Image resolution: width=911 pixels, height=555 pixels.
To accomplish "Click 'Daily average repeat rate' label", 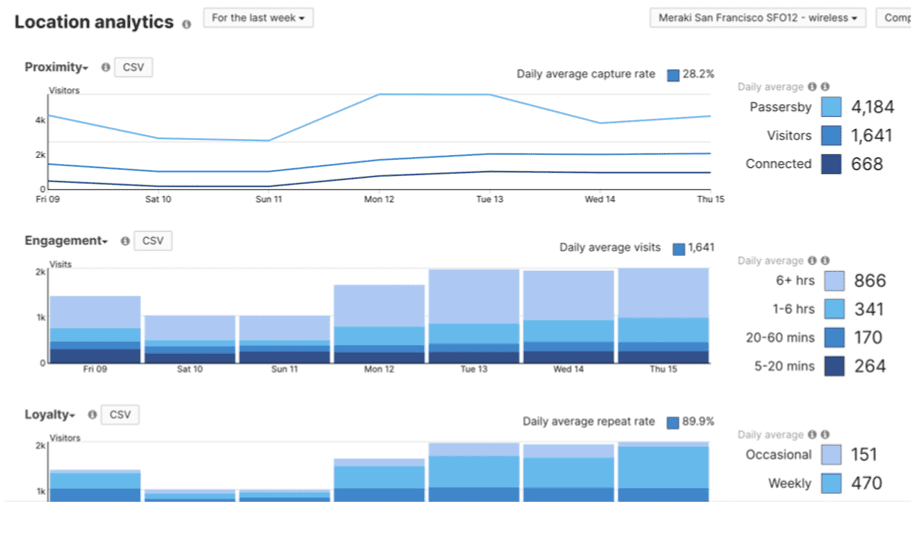I will [589, 422].
